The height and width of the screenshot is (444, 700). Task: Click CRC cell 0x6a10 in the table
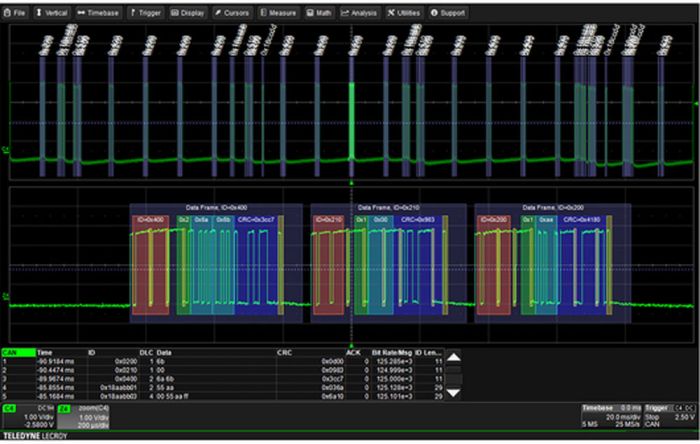click(333, 396)
